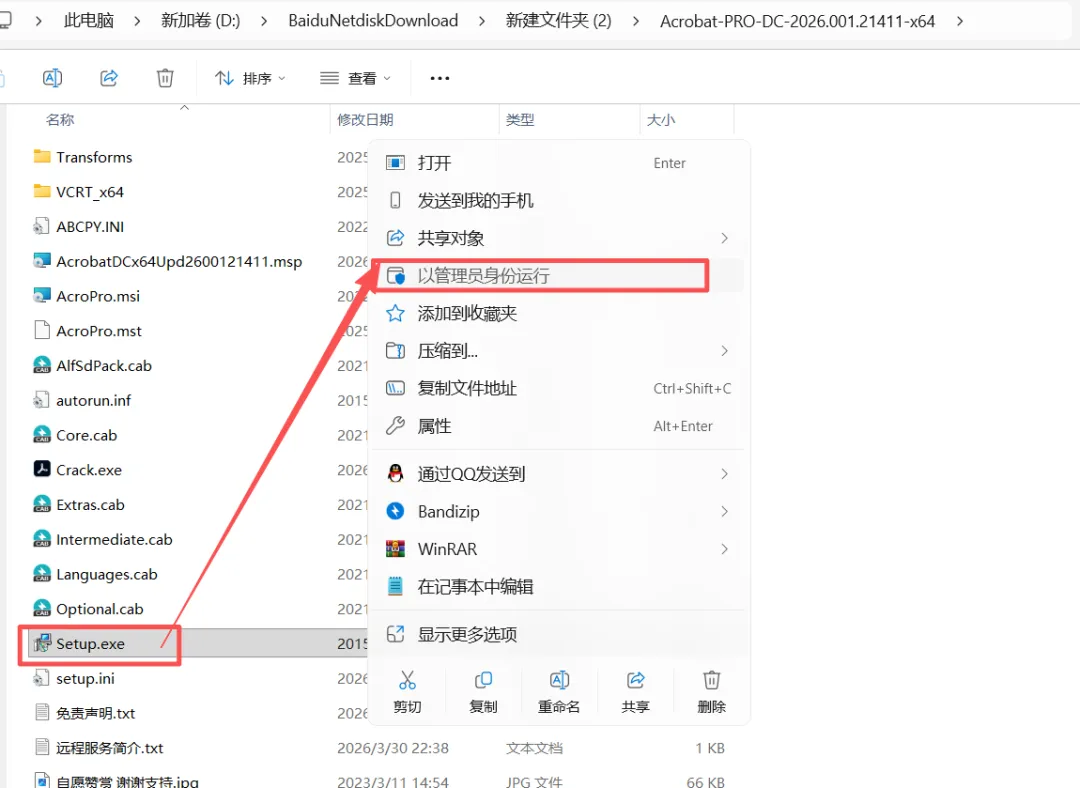This screenshot has width=1080, height=788.
Task: Click 此电脑 in the address bar
Action: [89, 21]
